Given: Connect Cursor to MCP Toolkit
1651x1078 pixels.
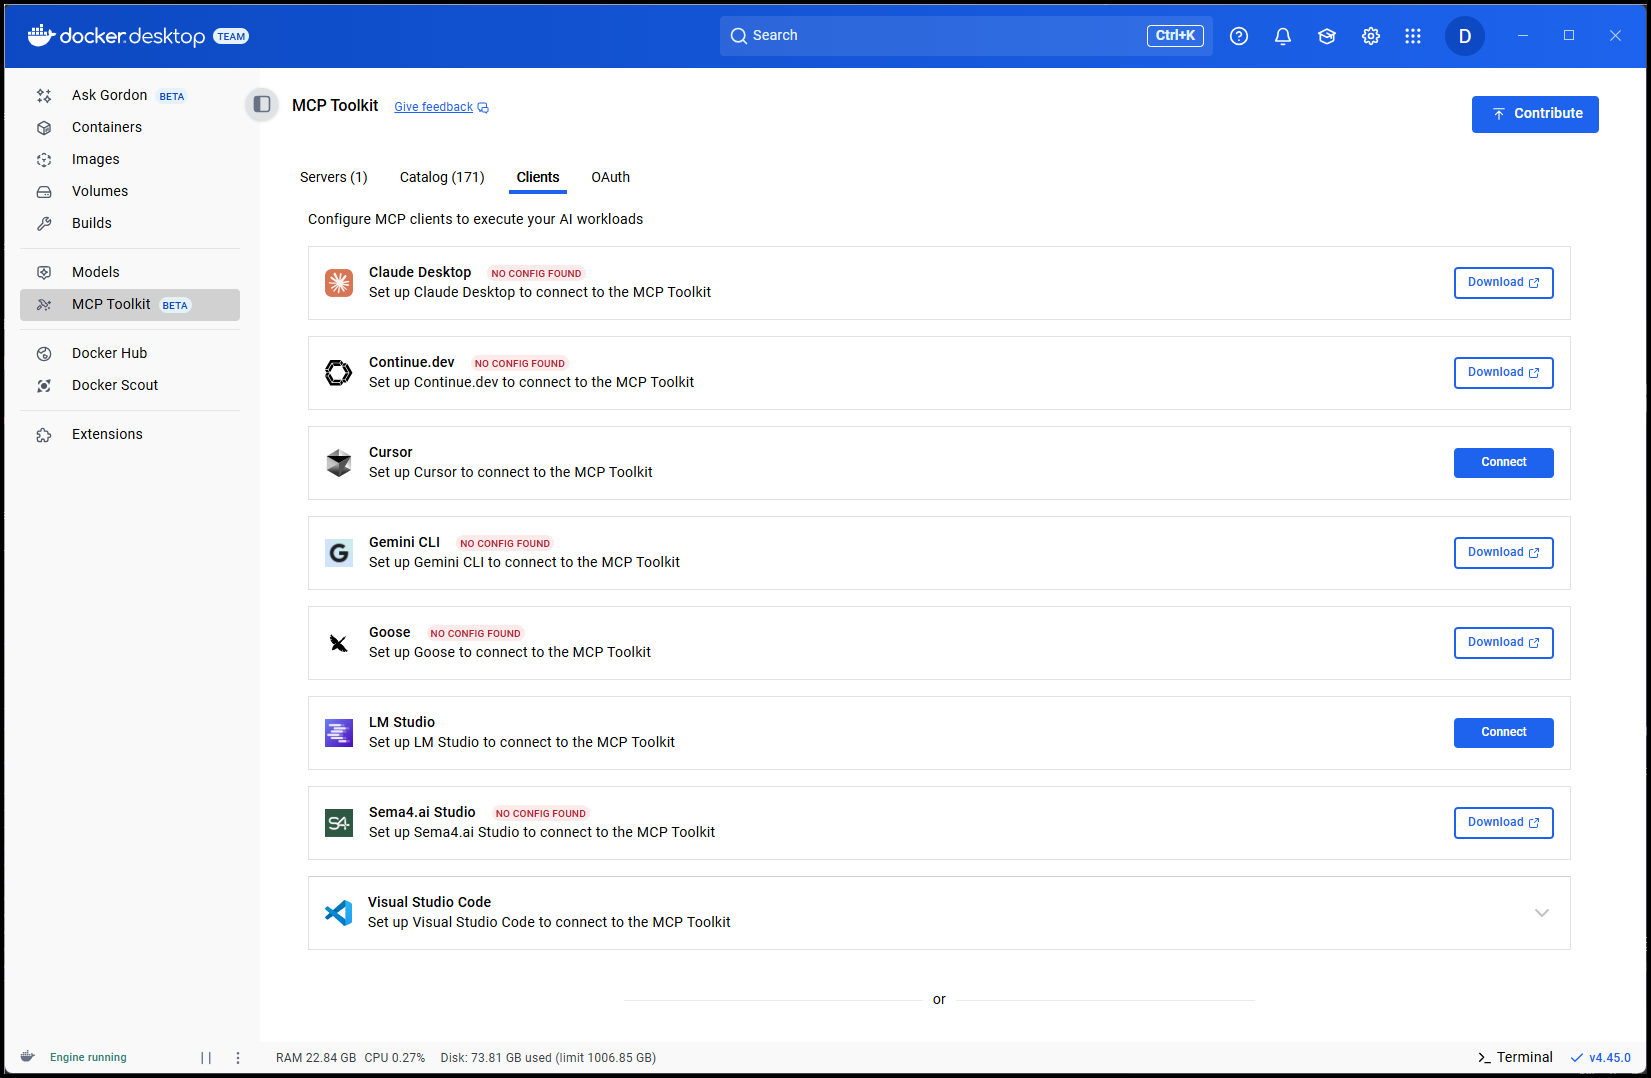Looking at the screenshot, I should [x=1503, y=462].
